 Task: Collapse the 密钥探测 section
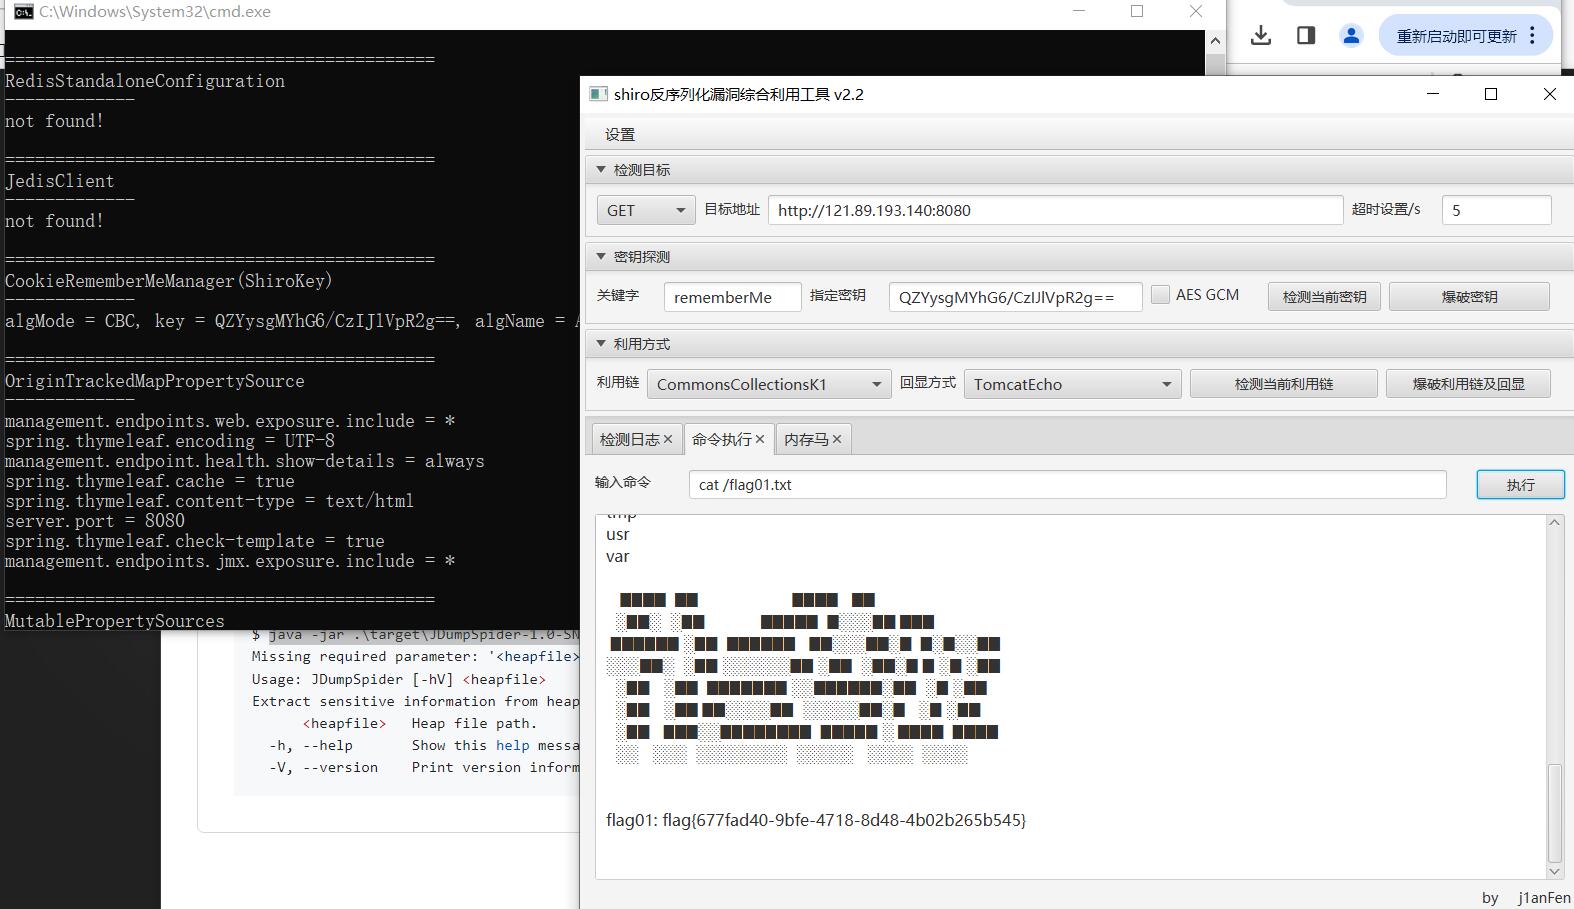[x=601, y=257]
